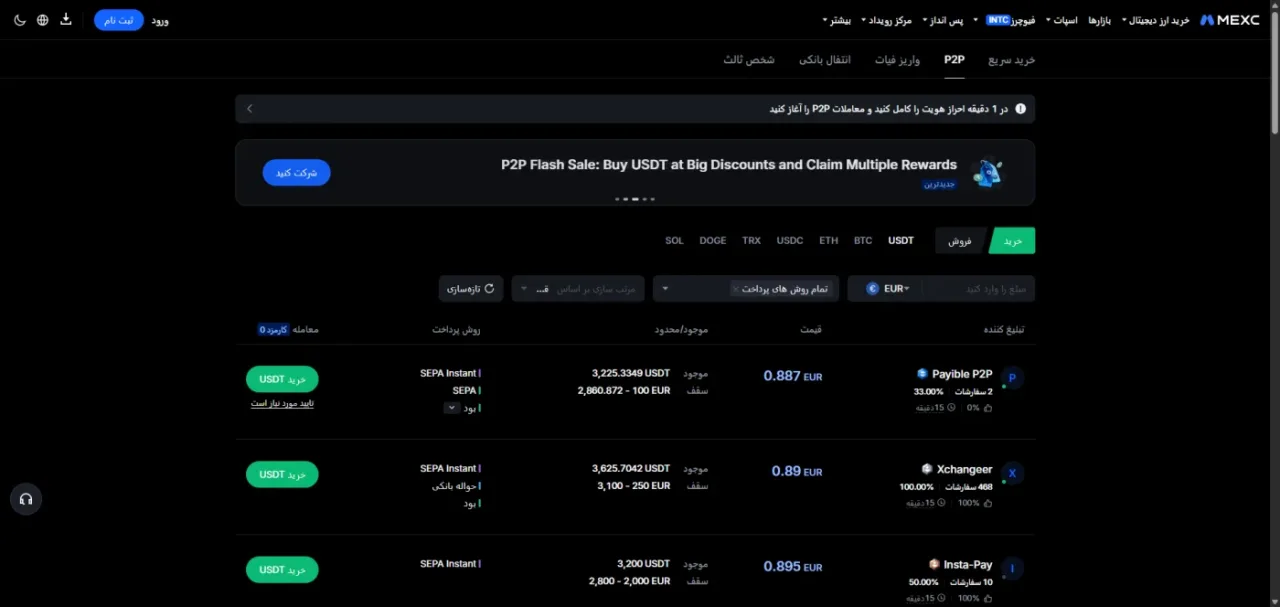Select the ETH coin tab
The image size is (1280, 607).
click(x=829, y=241)
